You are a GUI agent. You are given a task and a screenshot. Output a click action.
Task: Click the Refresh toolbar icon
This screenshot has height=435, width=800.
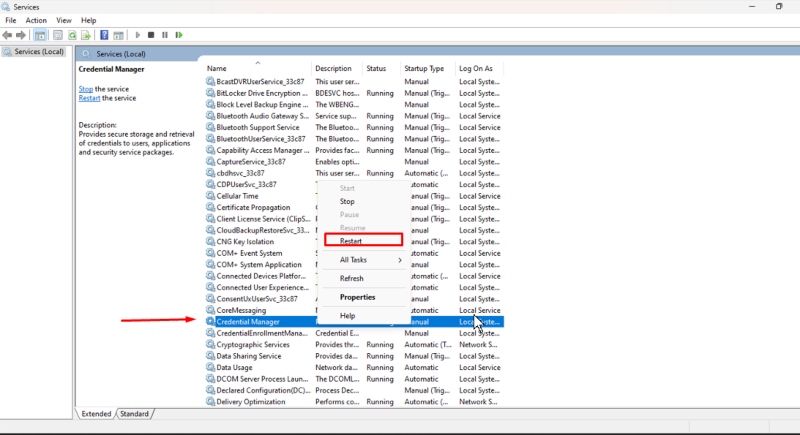pyautogui.click(x=72, y=35)
